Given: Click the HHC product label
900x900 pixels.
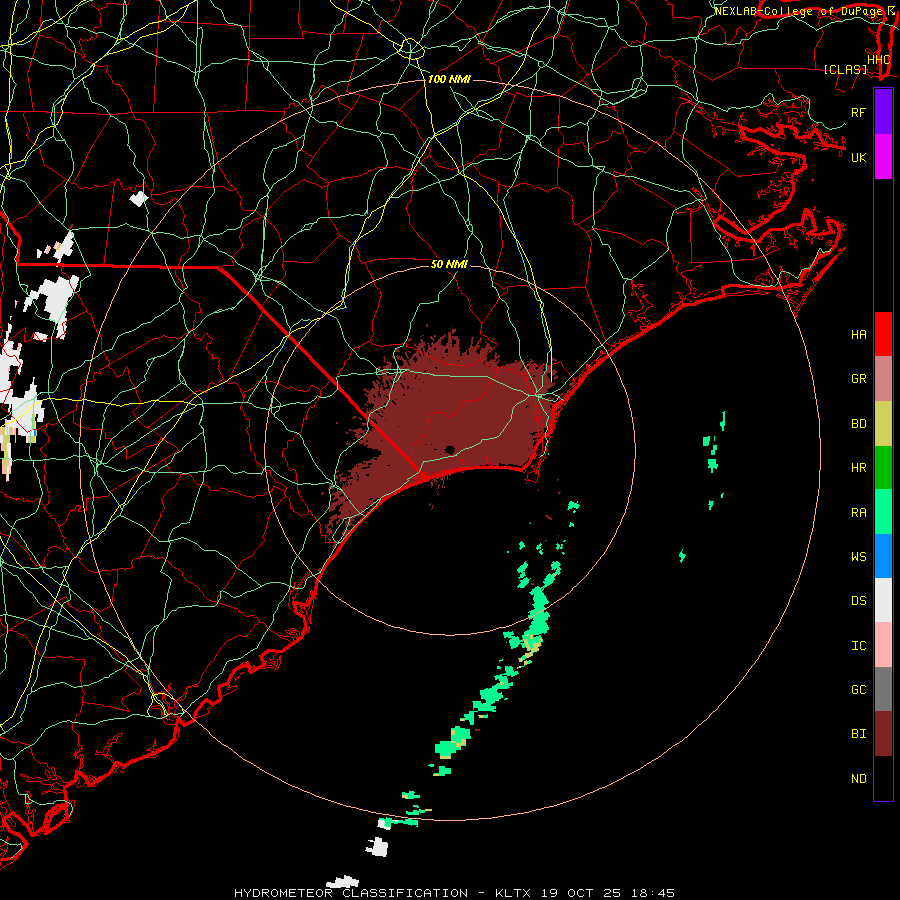Looking at the screenshot, I should (x=878, y=60).
